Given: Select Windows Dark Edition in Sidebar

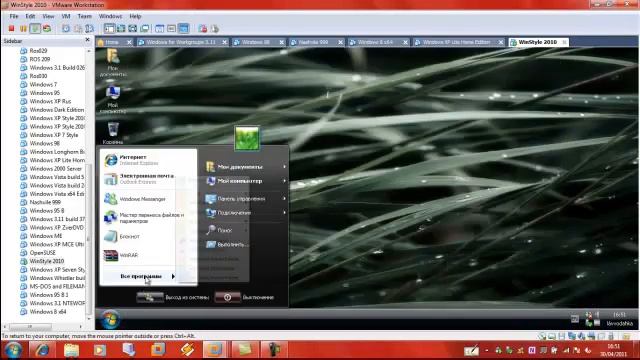Looking at the screenshot, I should coord(56,110).
